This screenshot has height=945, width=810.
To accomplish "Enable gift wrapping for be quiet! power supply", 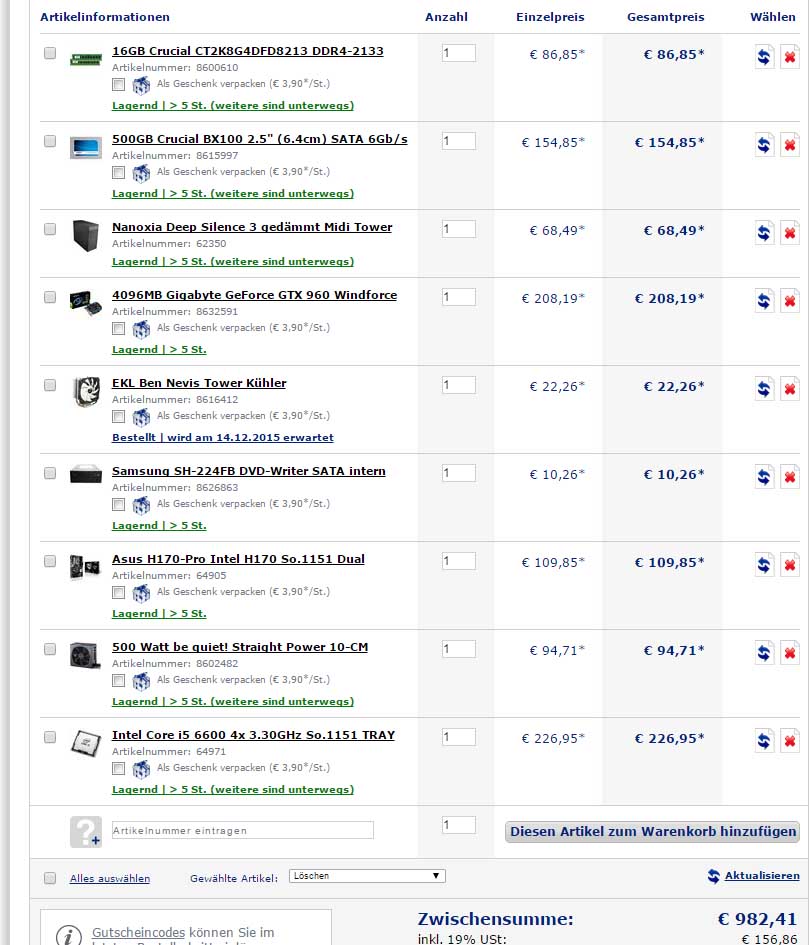I will [x=119, y=680].
